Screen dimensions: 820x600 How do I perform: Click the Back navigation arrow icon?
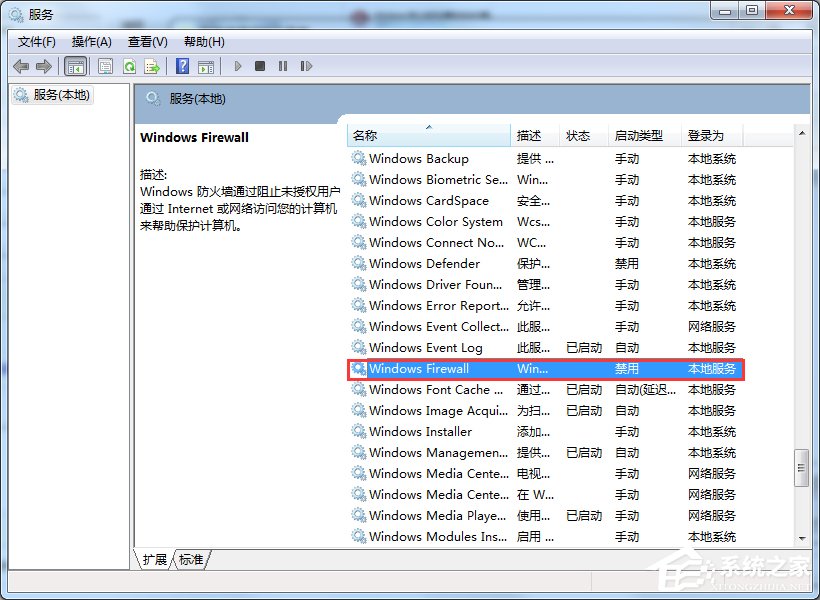[x=20, y=65]
